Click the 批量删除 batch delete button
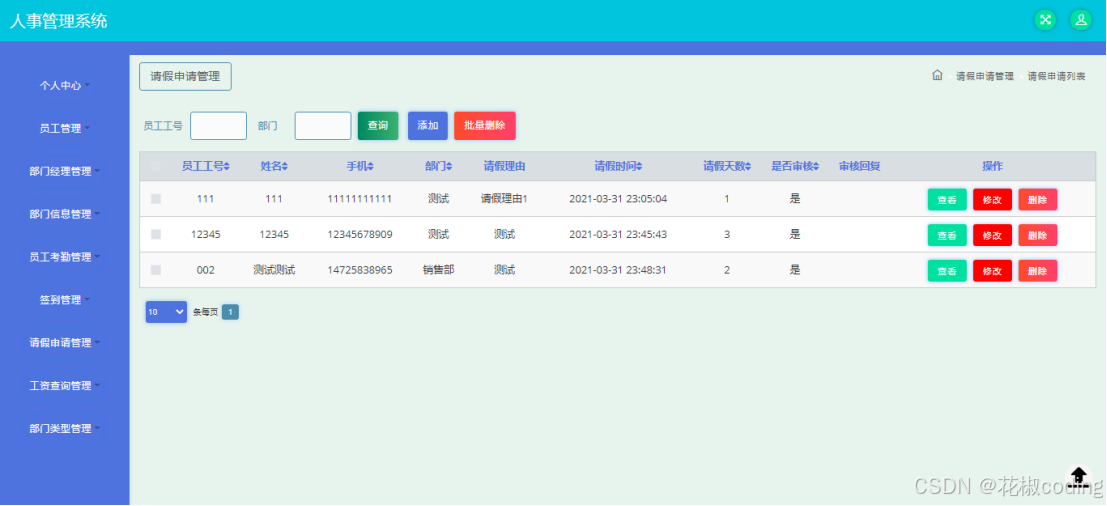Image resolution: width=1107 pixels, height=506 pixels. click(485, 126)
